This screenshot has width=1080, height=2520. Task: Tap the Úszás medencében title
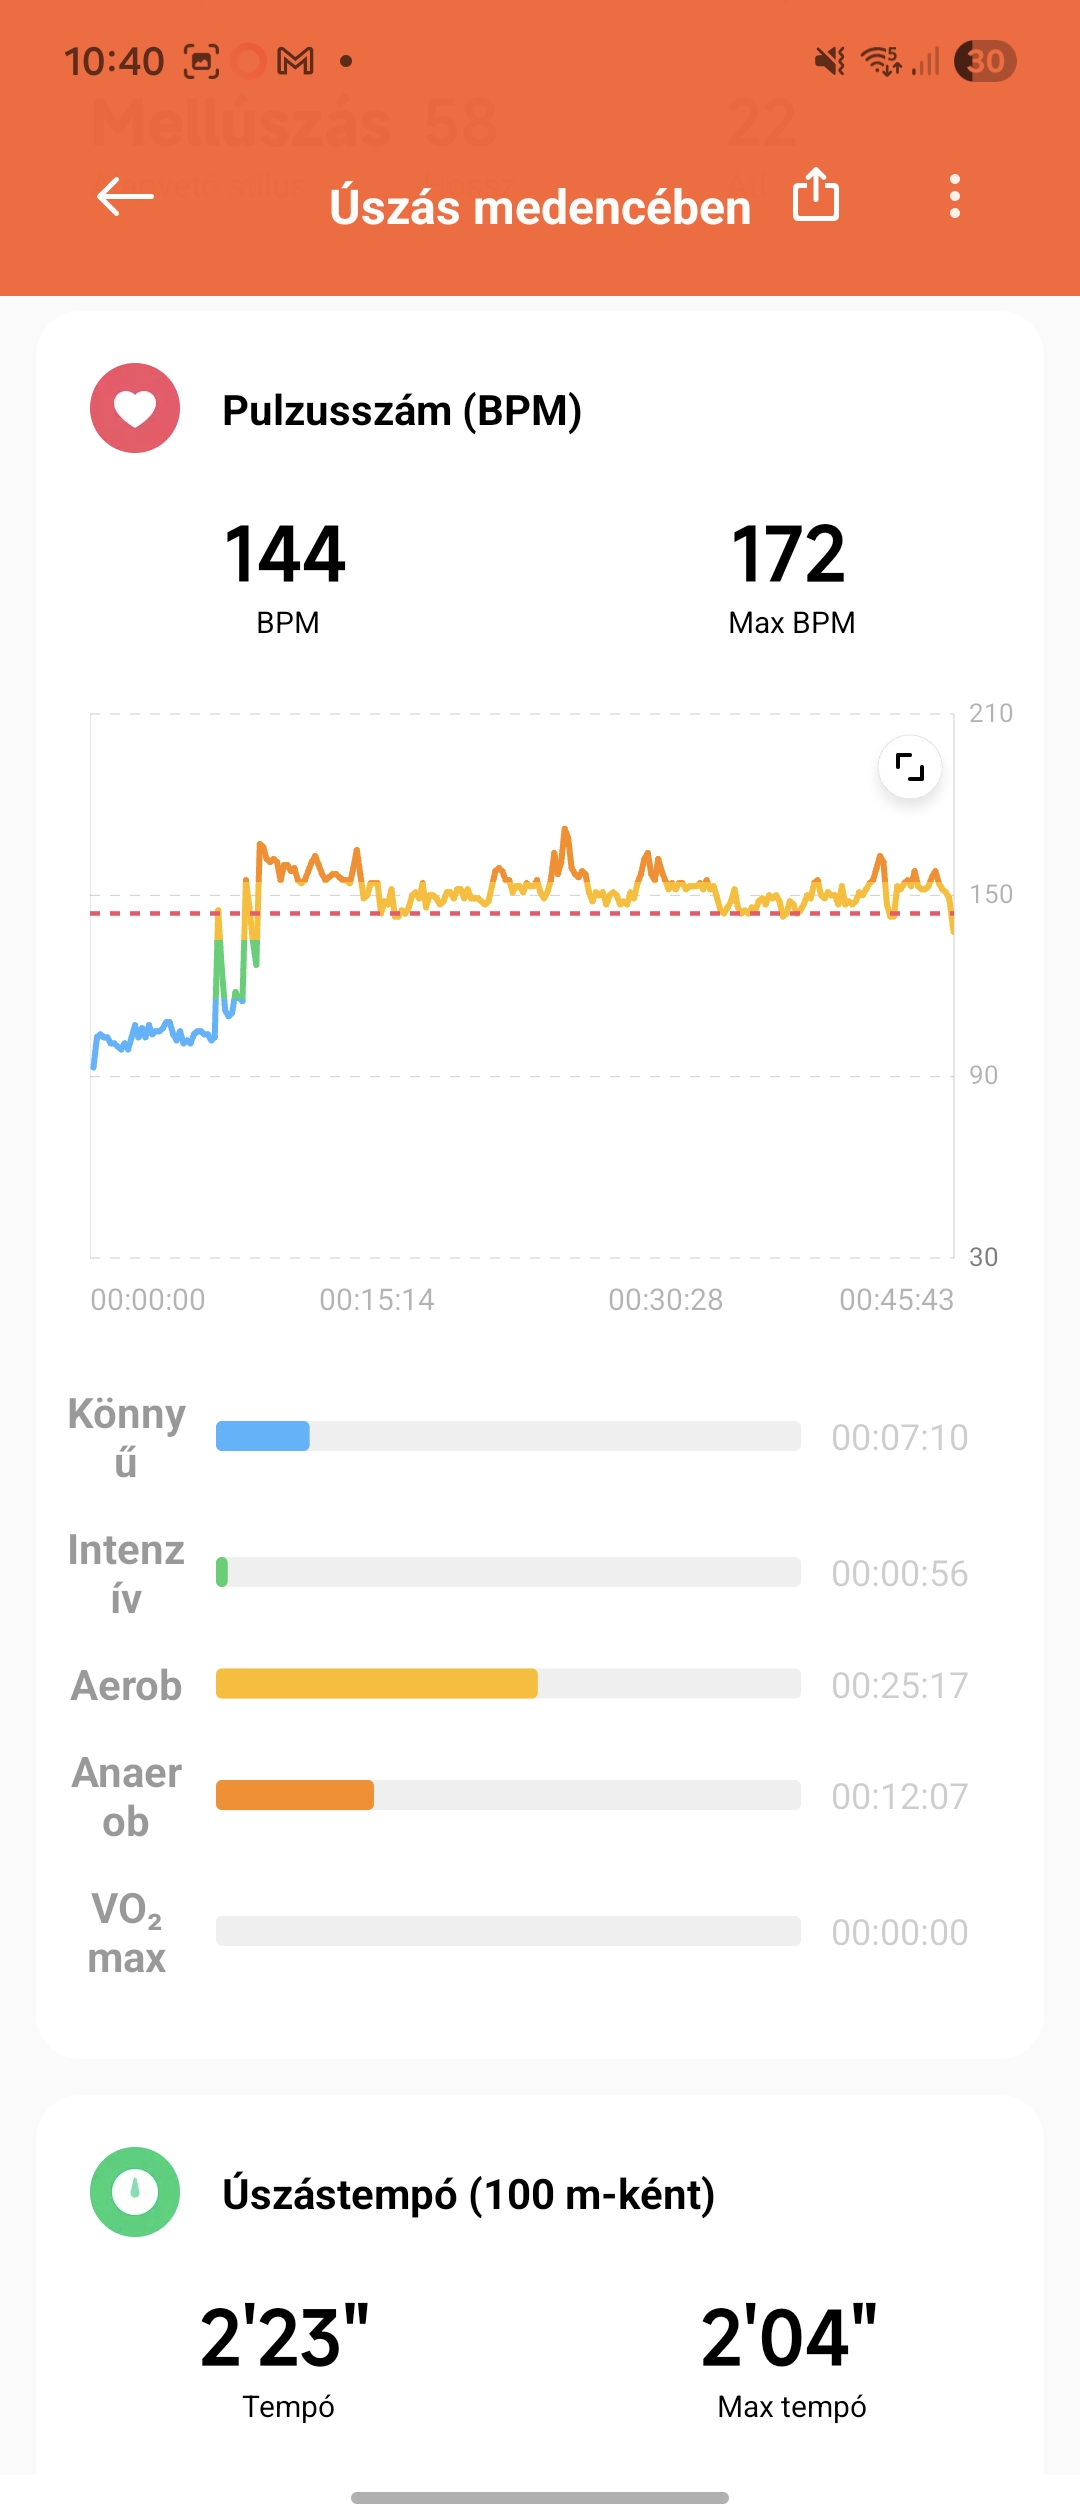click(x=540, y=207)
